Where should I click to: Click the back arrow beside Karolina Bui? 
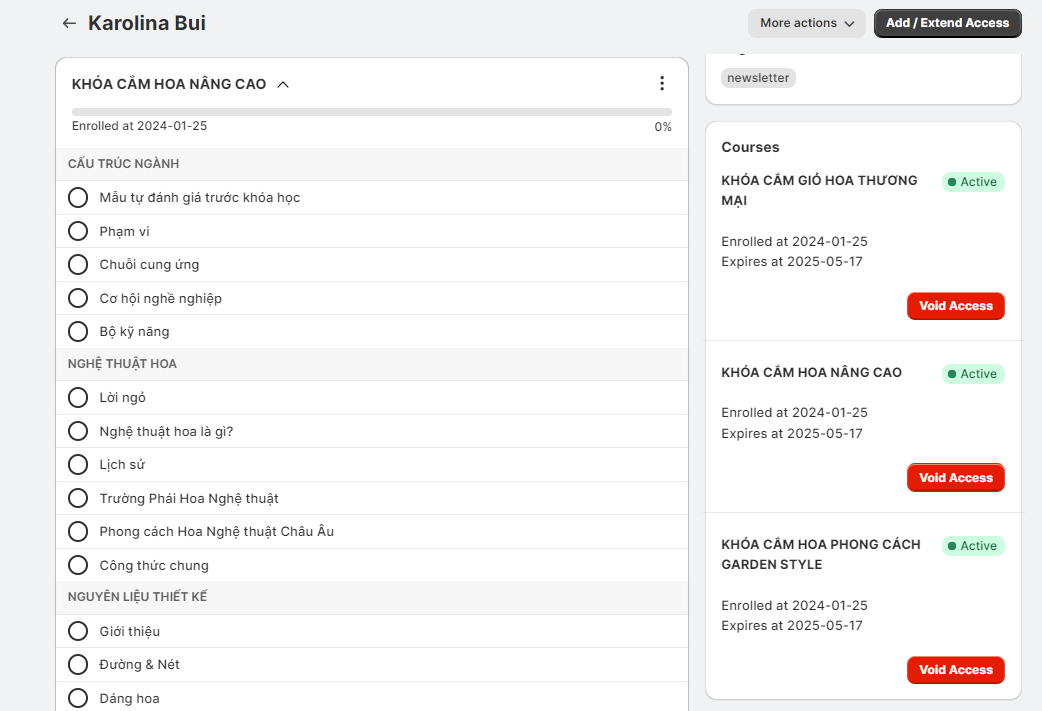(69, 23)
